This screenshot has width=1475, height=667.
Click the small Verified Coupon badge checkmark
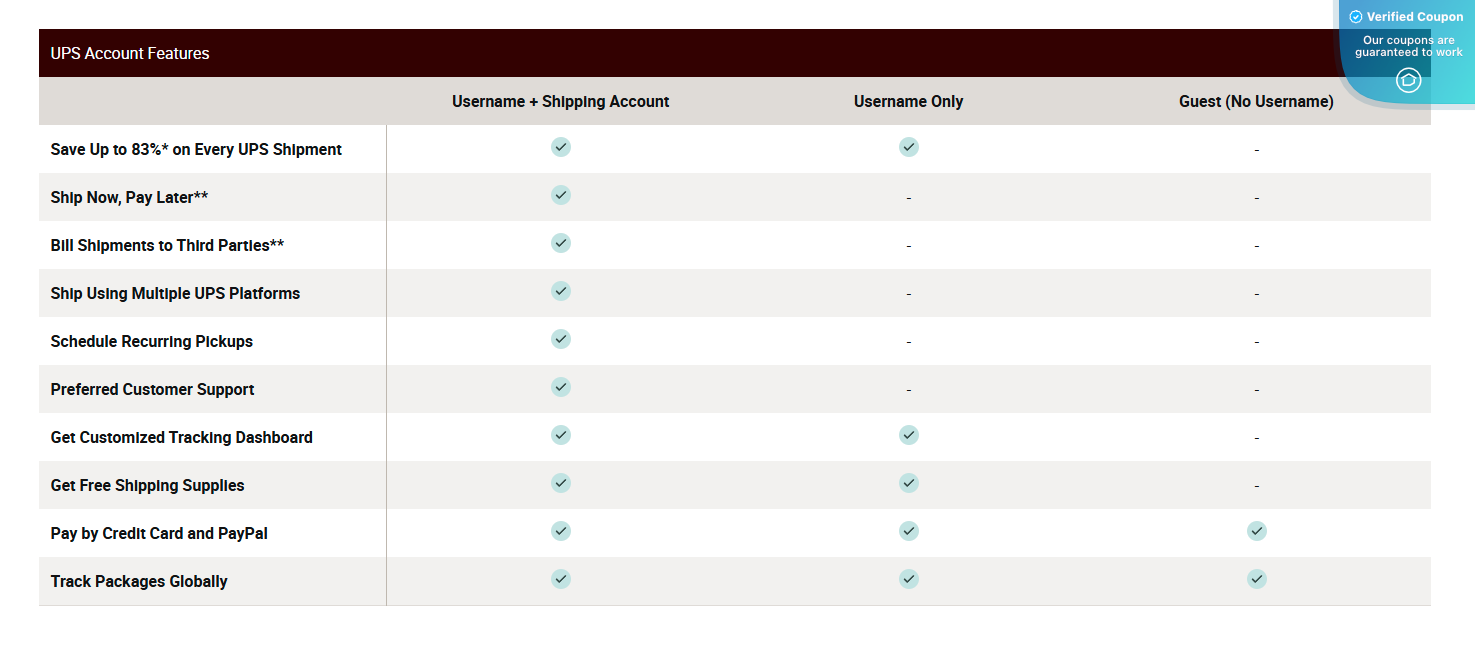pos(1356,17)
